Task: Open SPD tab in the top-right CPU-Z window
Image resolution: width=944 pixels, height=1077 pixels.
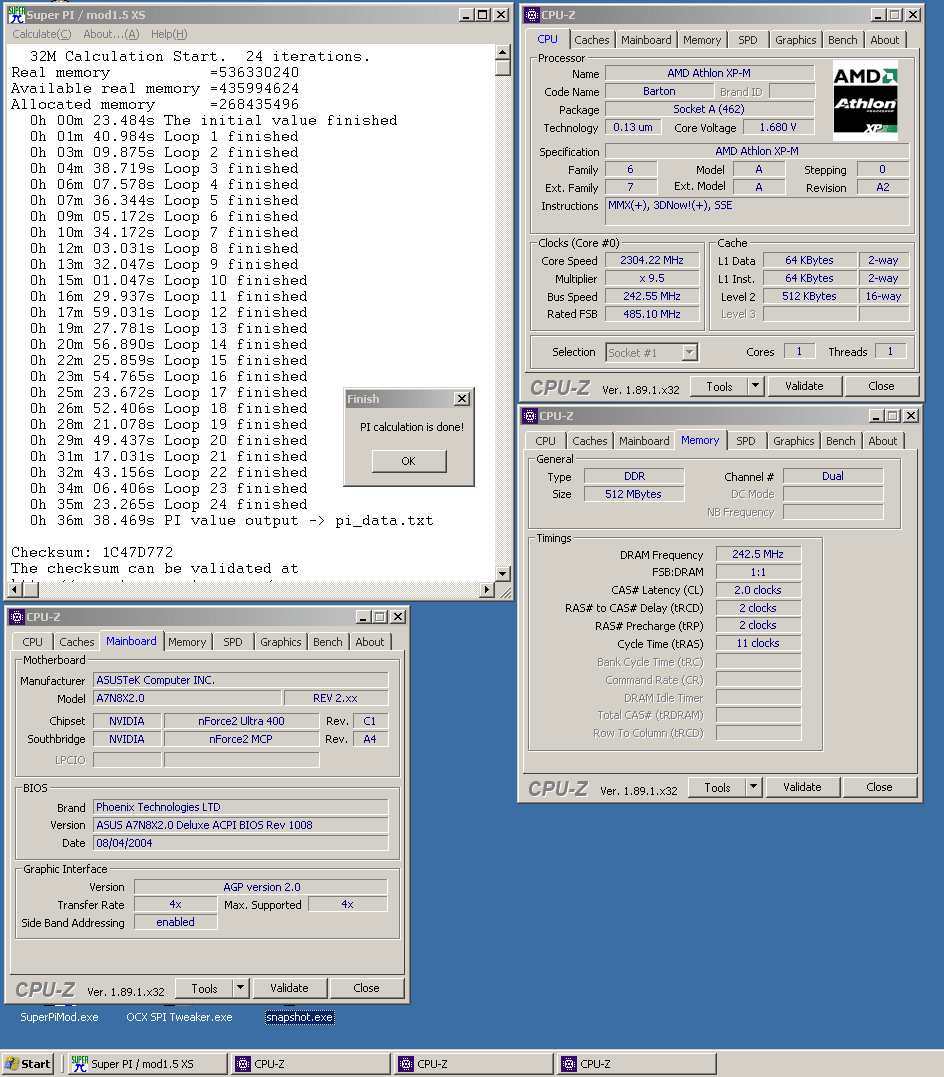Action: [x=748, y=40]
